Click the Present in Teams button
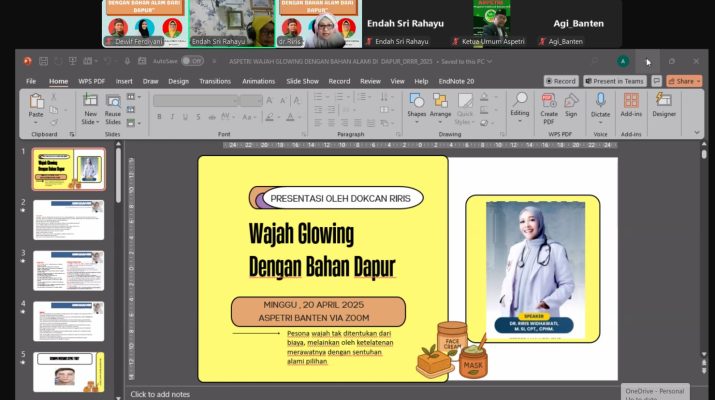Screen dimensions: 715x400 (x=615, y=81)
